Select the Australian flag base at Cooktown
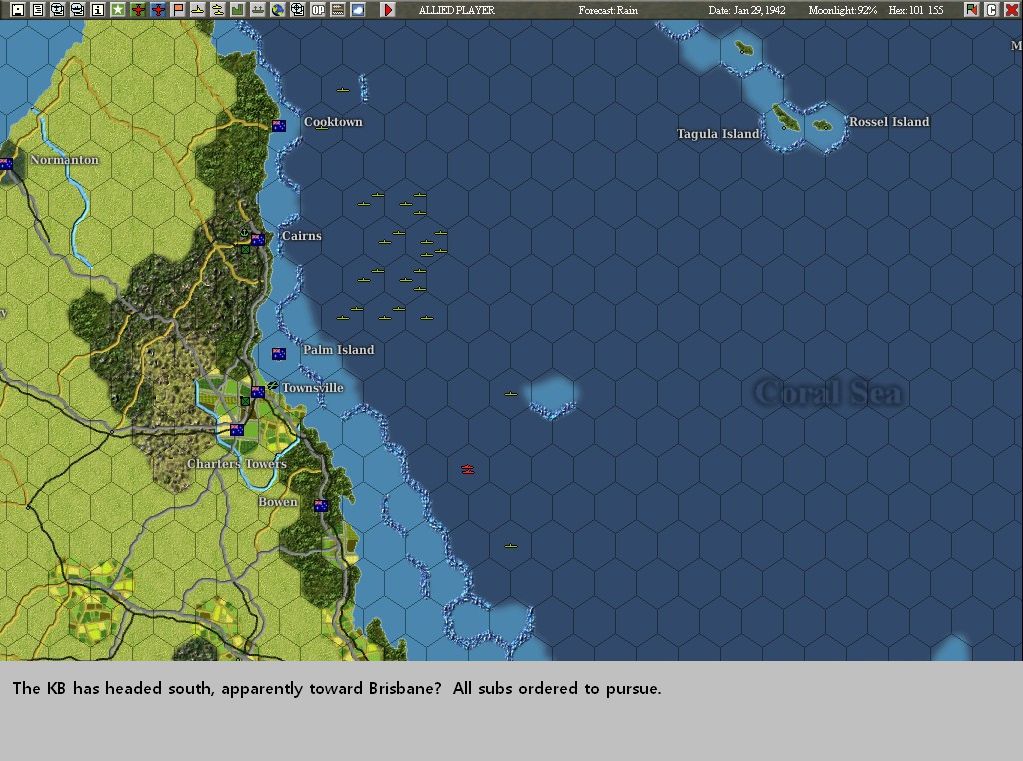Viewport: 1023px width, 761px height. click(279, 126)
